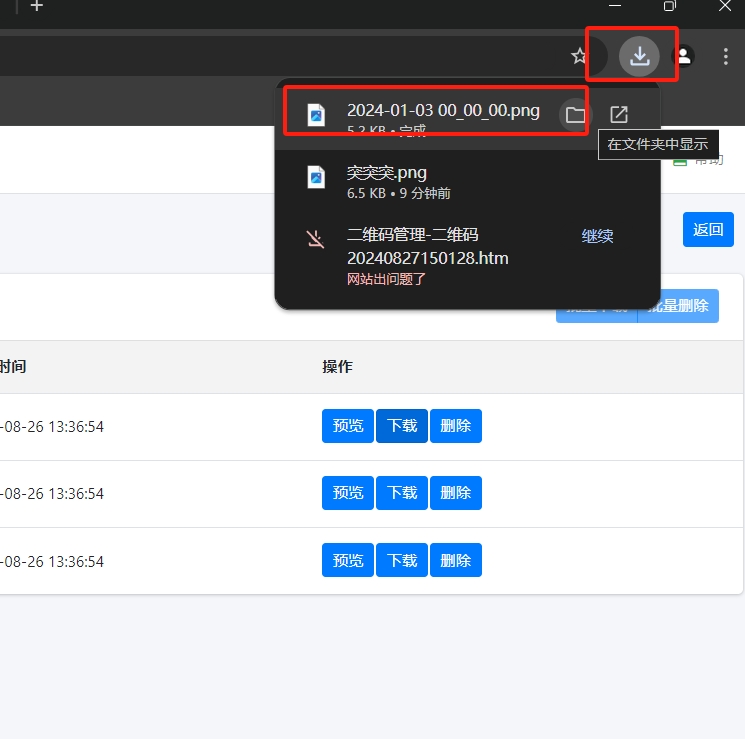
Task: Close the downloads popup via the toolbar download icon
Action: (639, 56)
